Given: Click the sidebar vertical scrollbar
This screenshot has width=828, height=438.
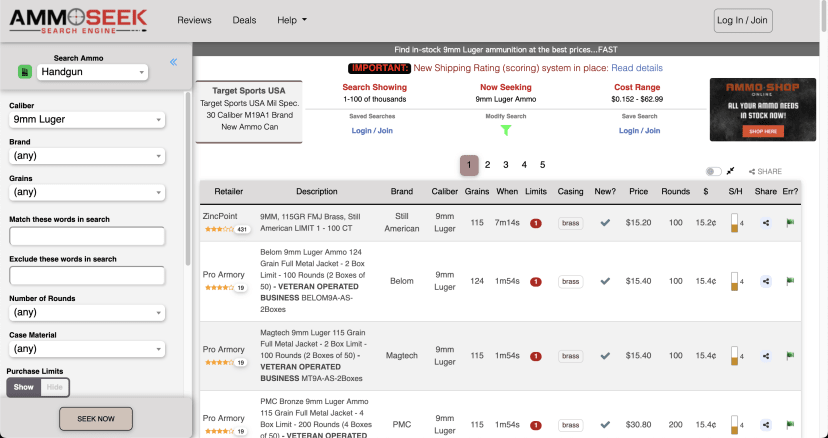Looking at the screenshot, I should (x=187, y=180).
